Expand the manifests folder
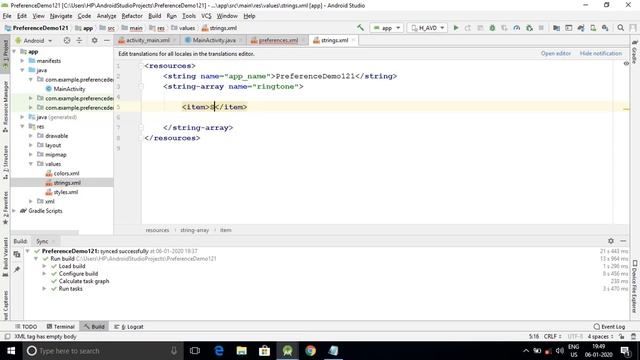The height and width of the screenshot is (360, 640). click(x=22, y=61)
